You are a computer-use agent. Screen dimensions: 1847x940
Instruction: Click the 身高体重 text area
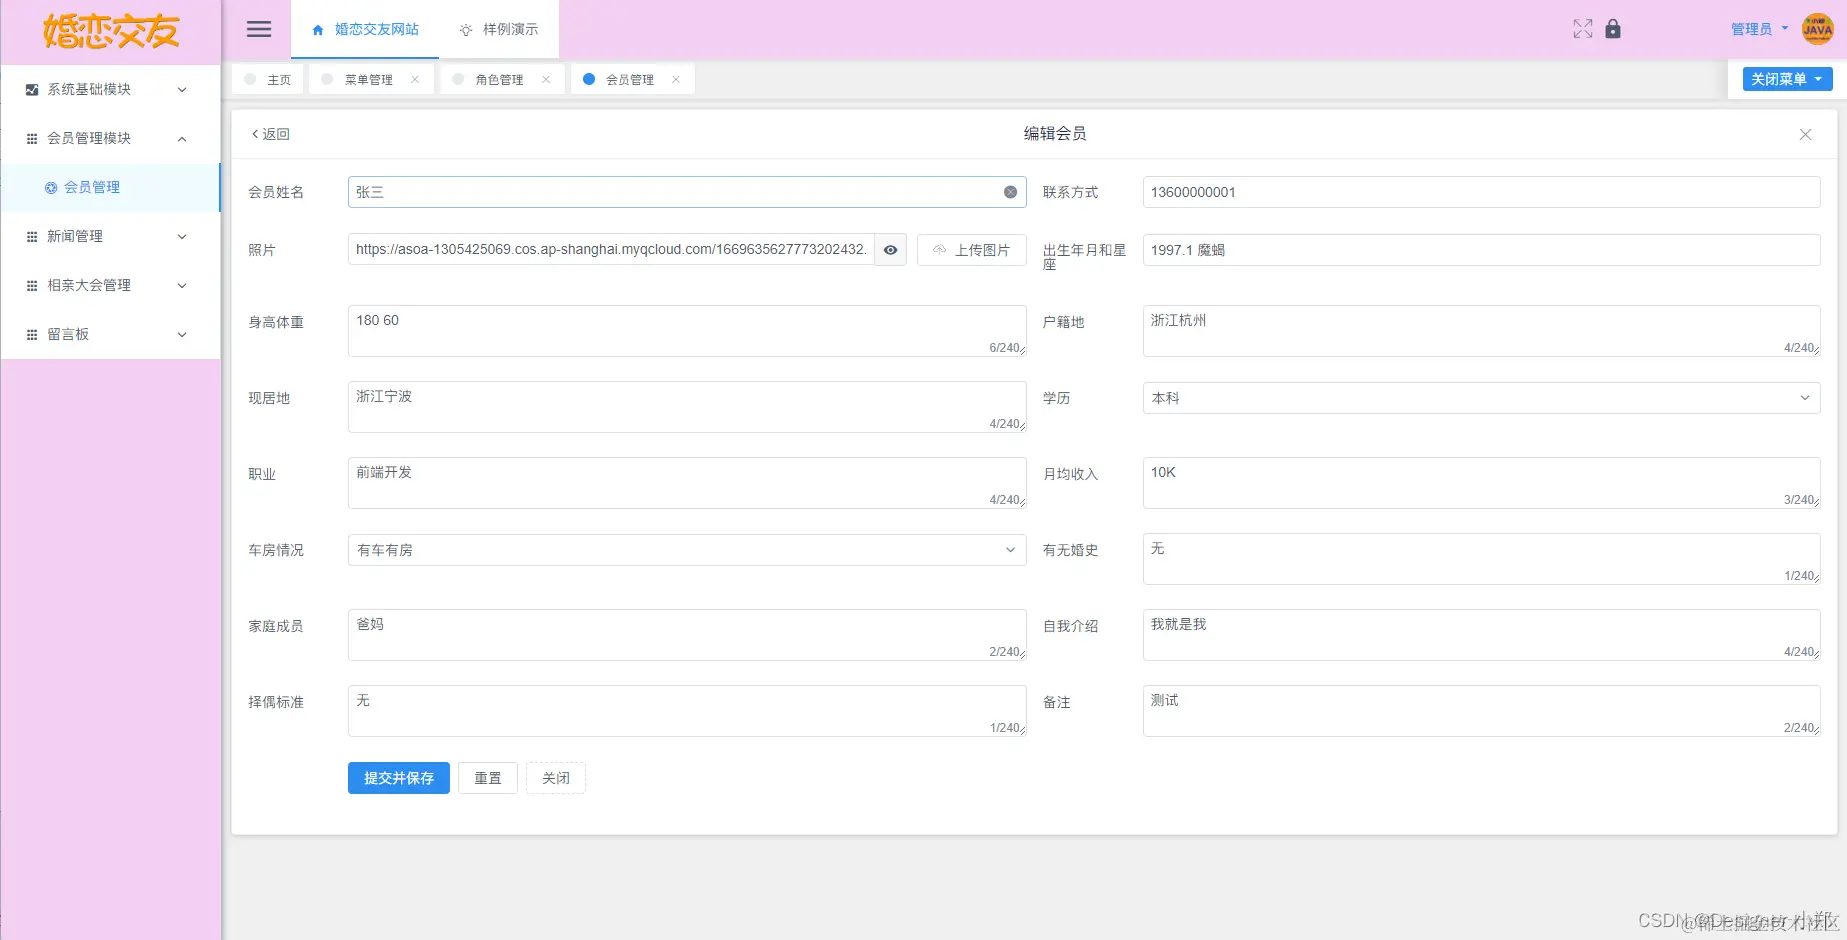687,331
